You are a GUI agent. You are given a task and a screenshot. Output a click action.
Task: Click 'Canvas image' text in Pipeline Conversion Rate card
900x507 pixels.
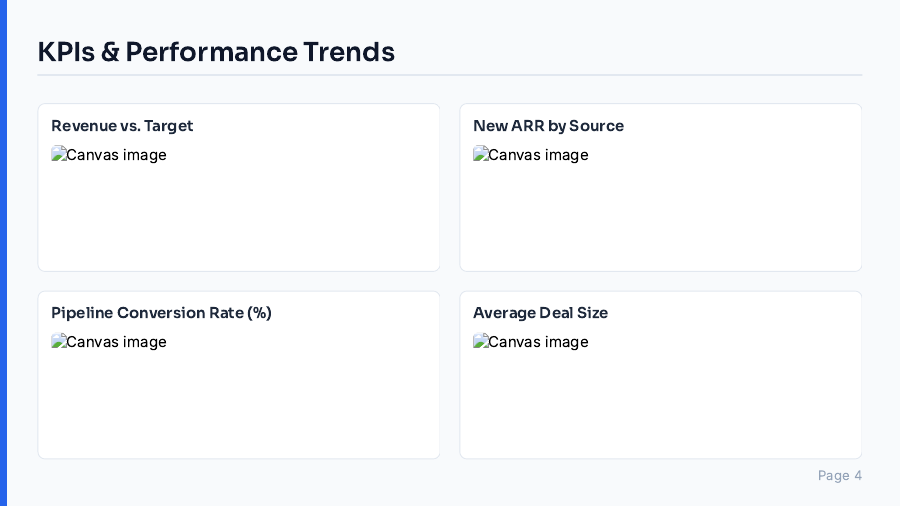tap(117, 342)
